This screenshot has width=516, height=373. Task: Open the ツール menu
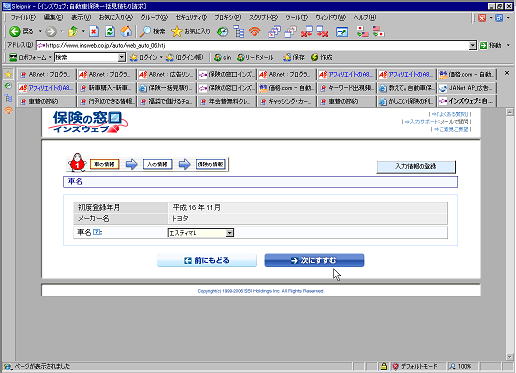tap(296, 17)
